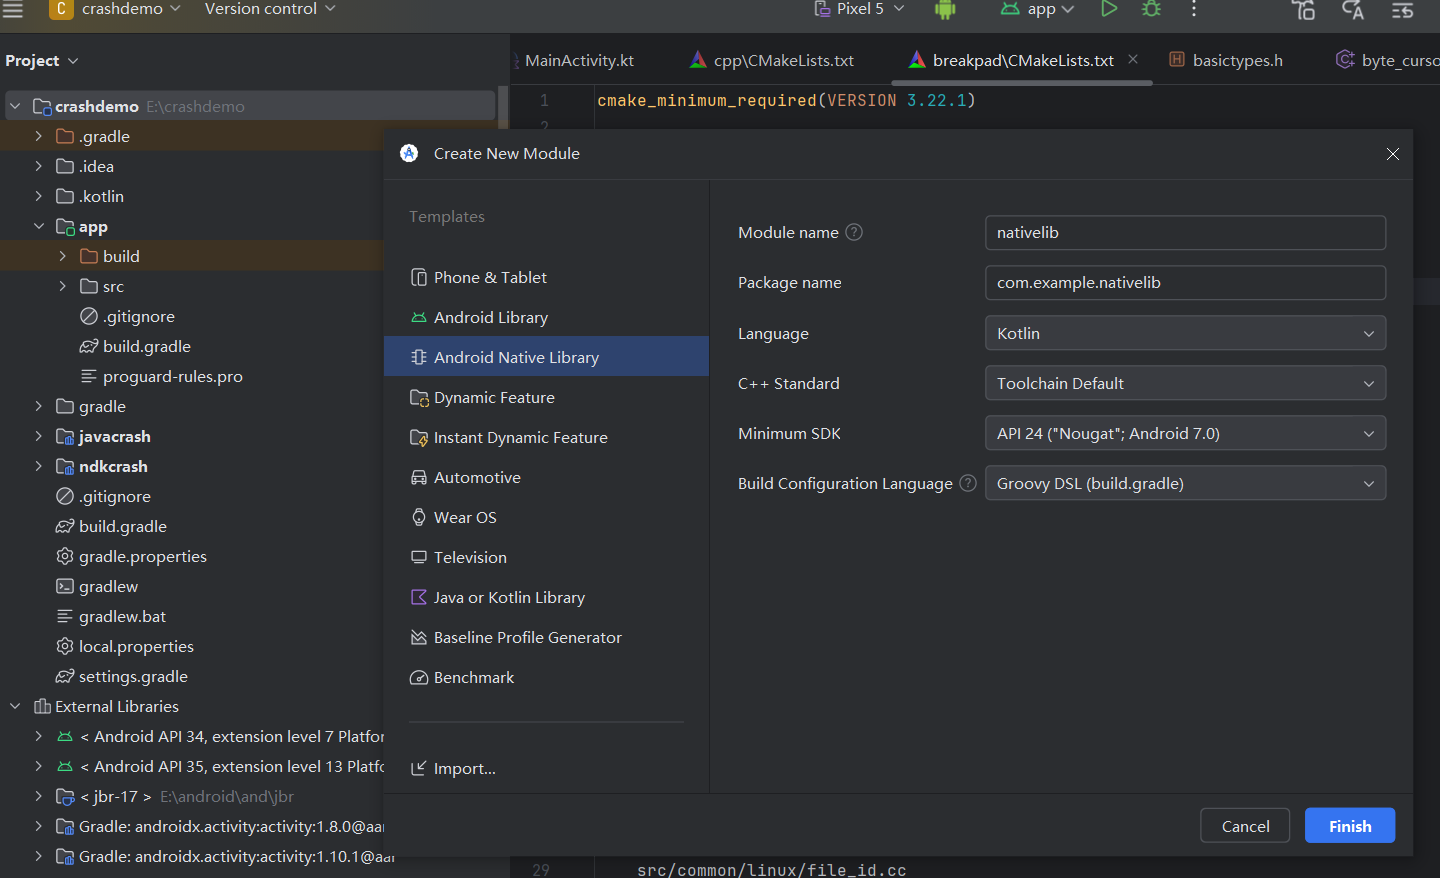
Task: Select the Automotive template
Action: click(x=546, y=477)
